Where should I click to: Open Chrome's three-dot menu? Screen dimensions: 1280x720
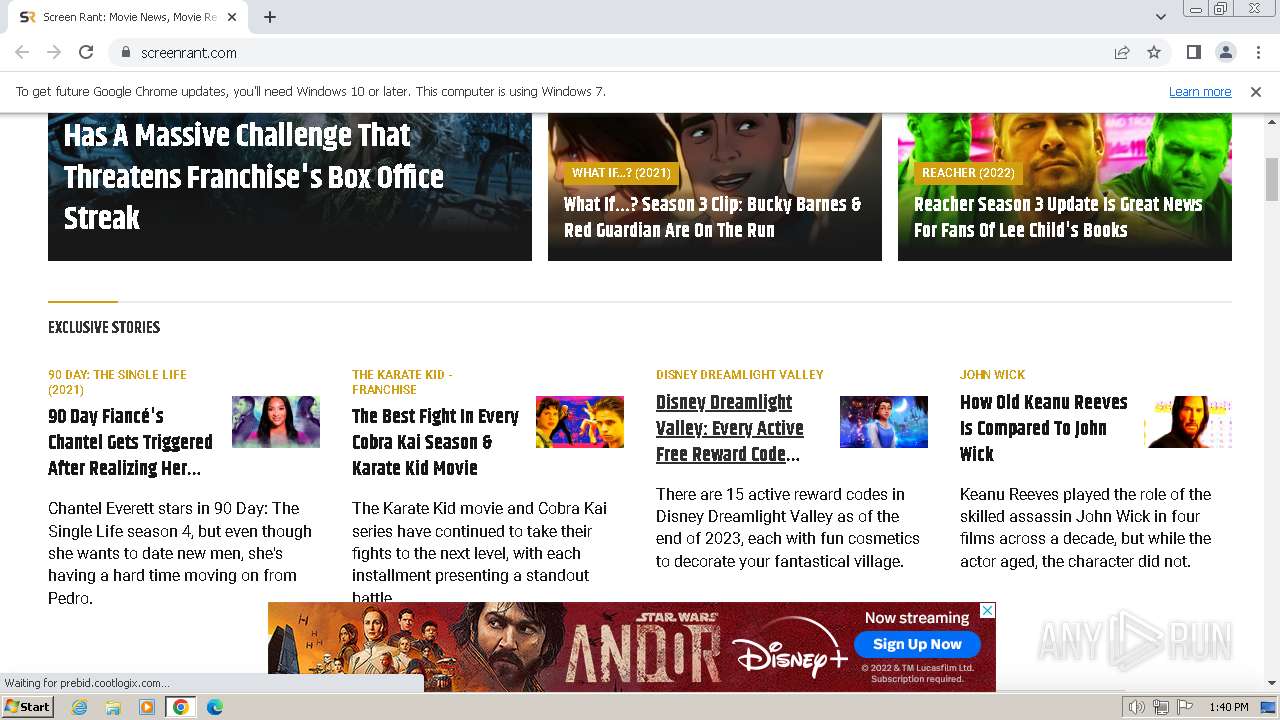(x=1258, y=52)
